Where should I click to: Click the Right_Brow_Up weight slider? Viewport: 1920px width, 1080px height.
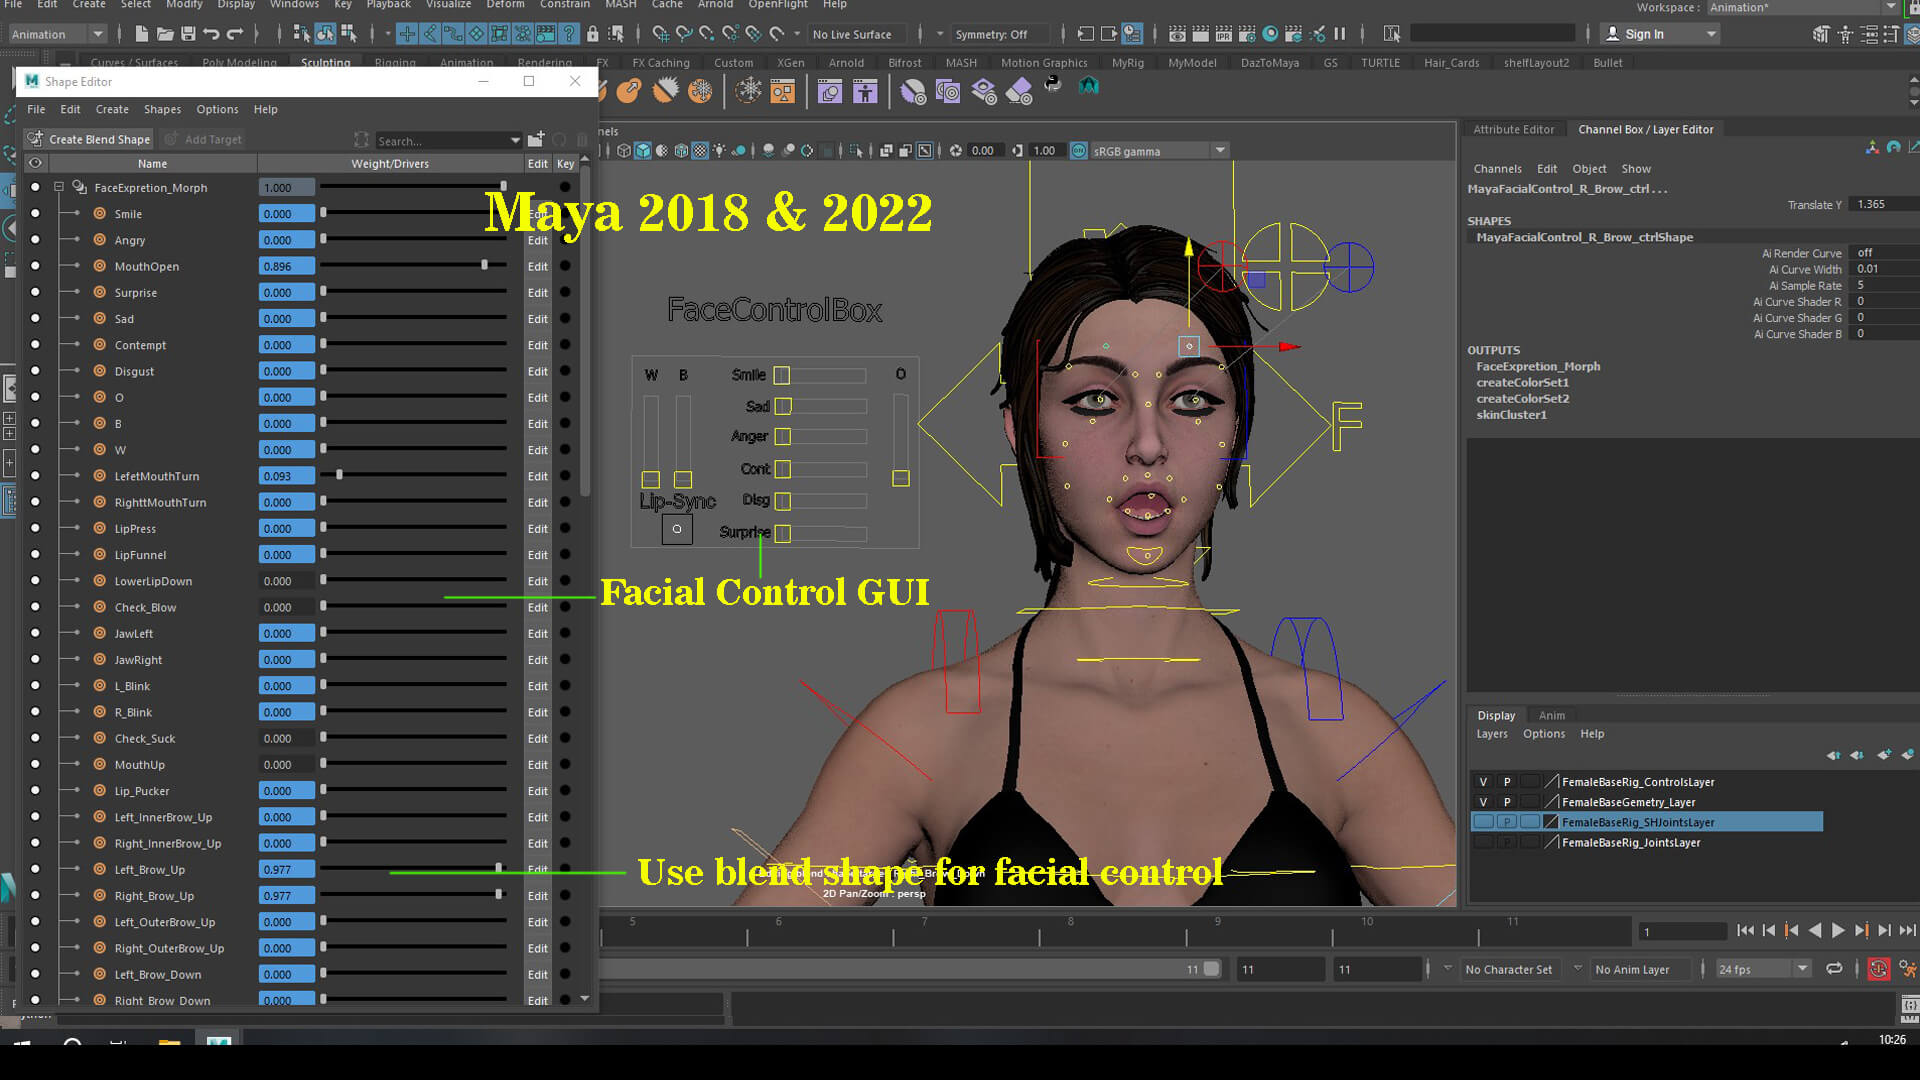point(413,895)
